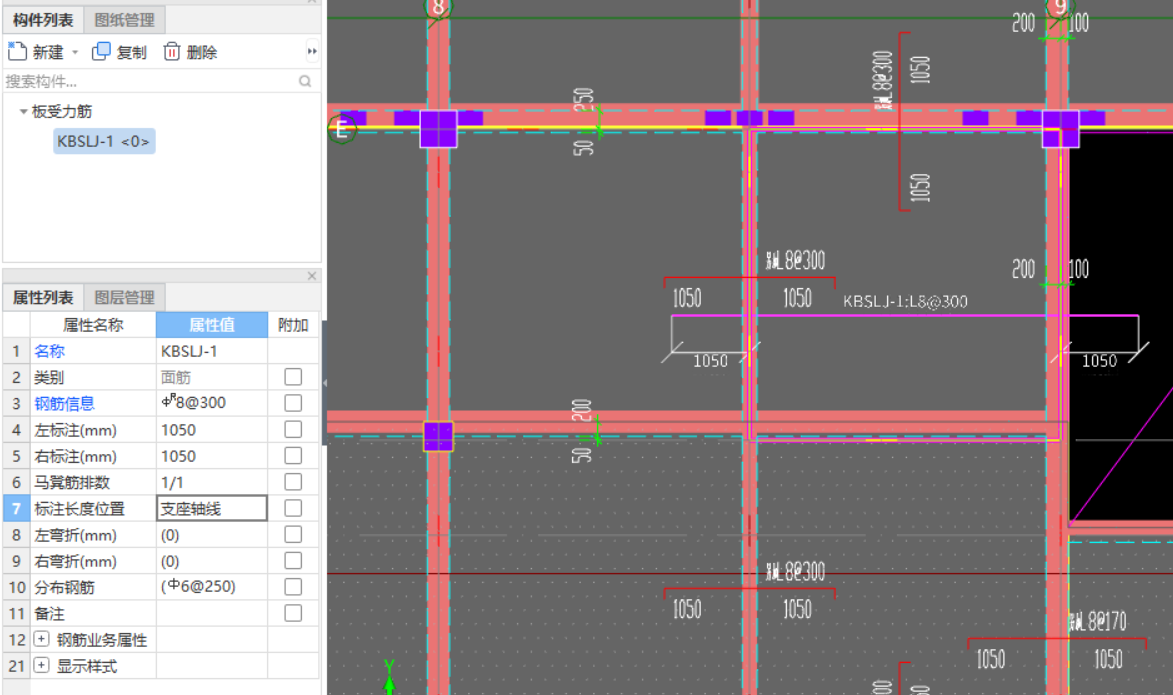Click the 钢筋信息 value 8@300

tap(212, 403)
